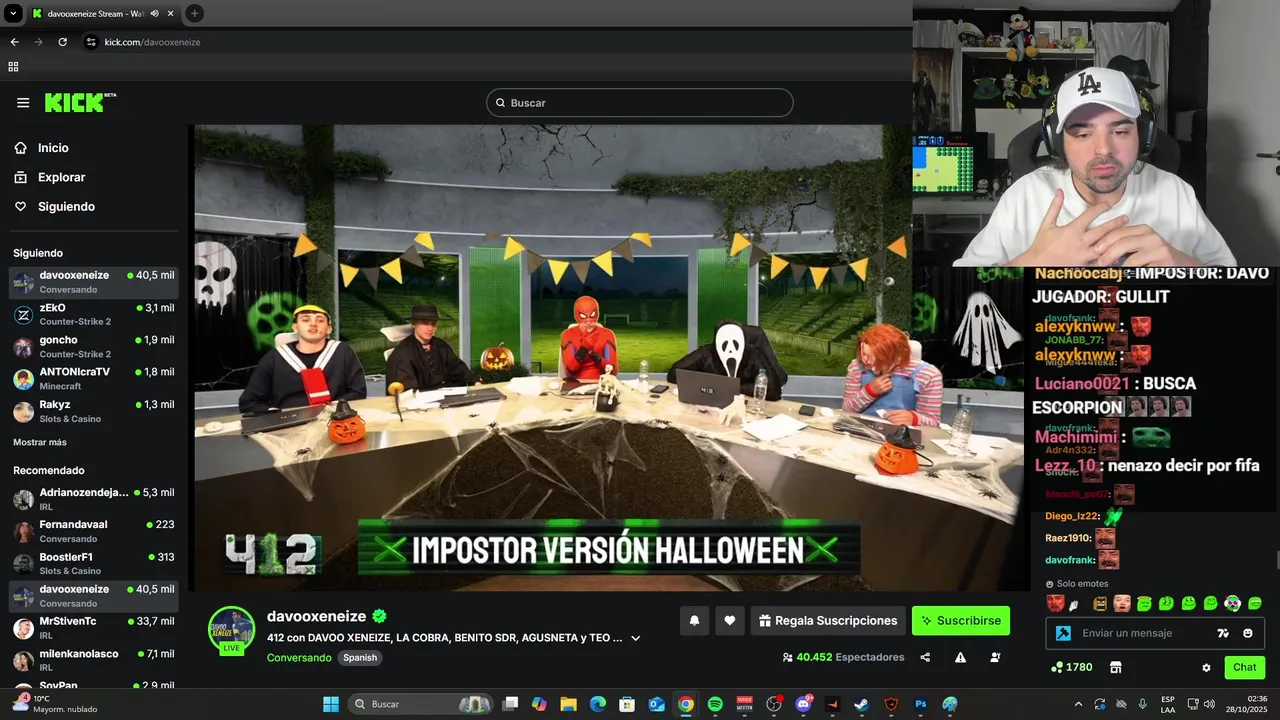The height and width of the screenshot is (720, 1280).
Task: Click the green Suscribirse button
Action: point(961,621)
